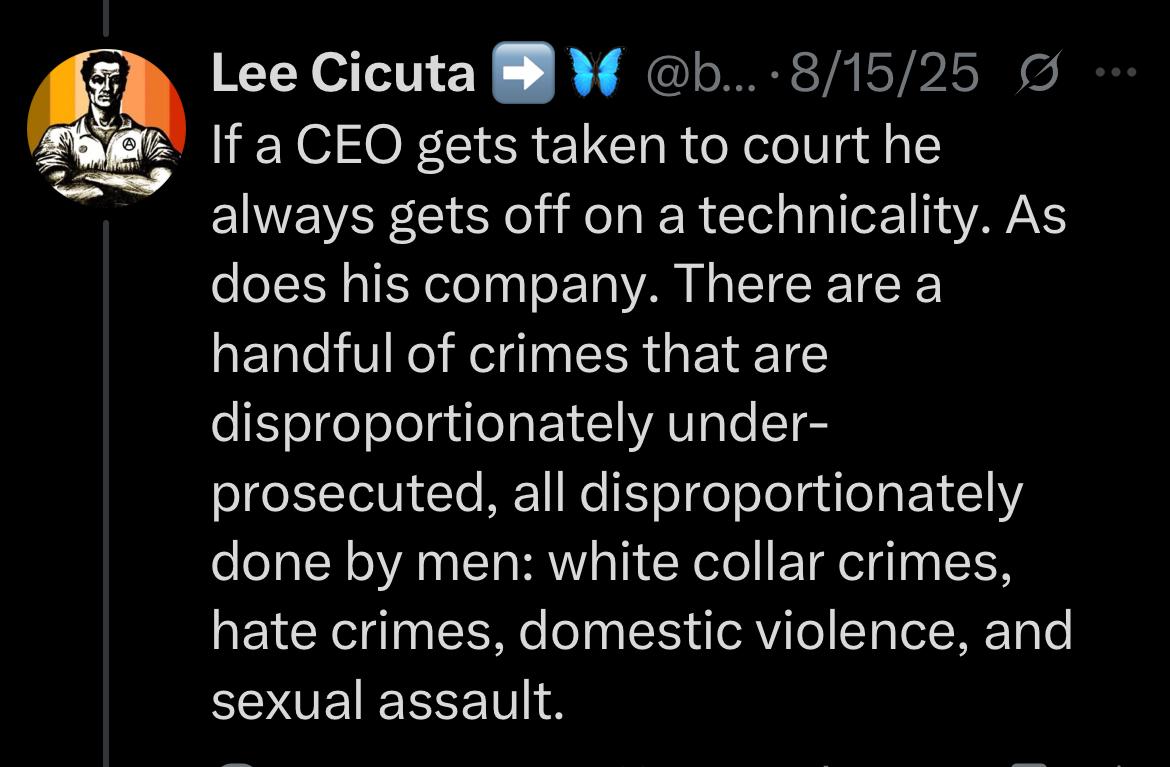This screenshot has height=767, width=1170.
Task: Open the Lee Cicuta display name link
Action: pyautogui.click(x=343, y=74)
